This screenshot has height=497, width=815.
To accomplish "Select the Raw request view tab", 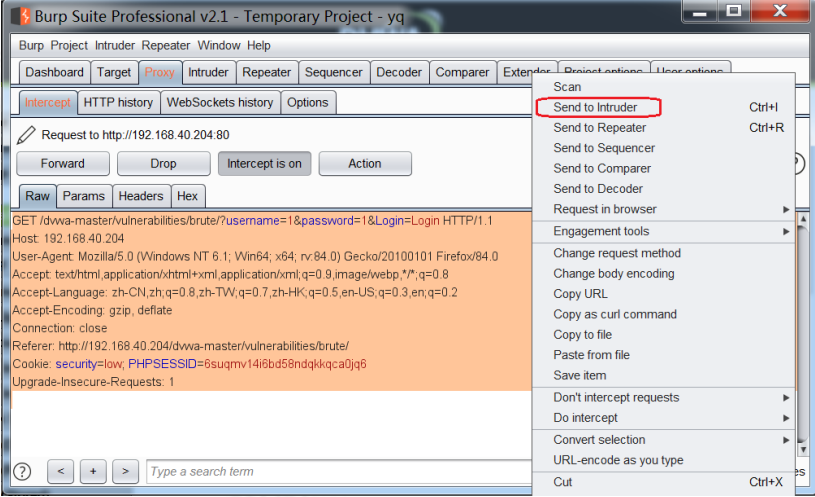I will pyautogui.click(x=37, y=196).
